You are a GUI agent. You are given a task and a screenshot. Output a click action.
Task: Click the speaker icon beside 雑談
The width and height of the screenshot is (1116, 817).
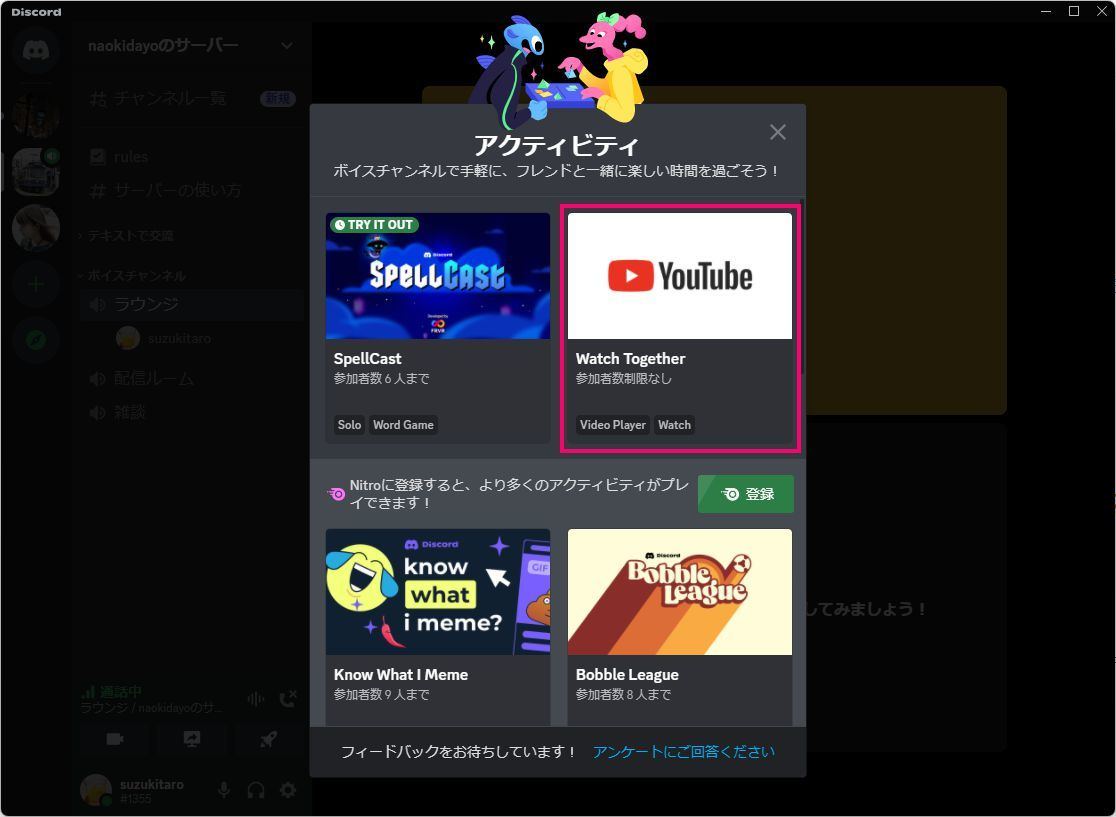(x=98, y=413)
